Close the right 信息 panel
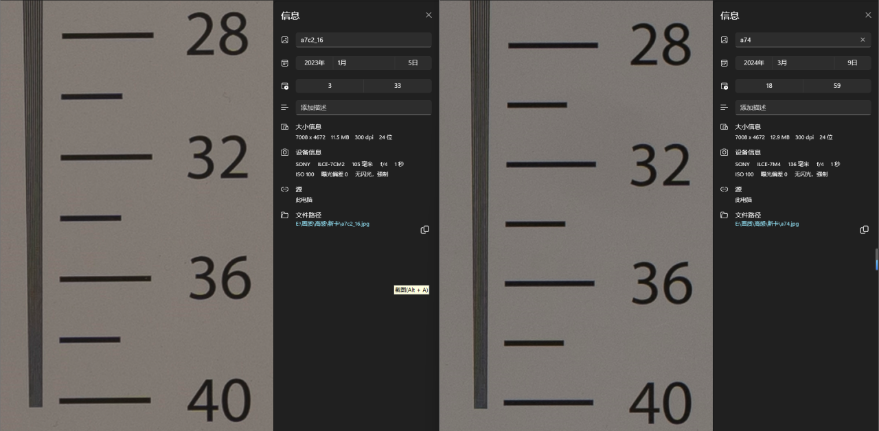 pyautogui.click(x=868, y=15)
